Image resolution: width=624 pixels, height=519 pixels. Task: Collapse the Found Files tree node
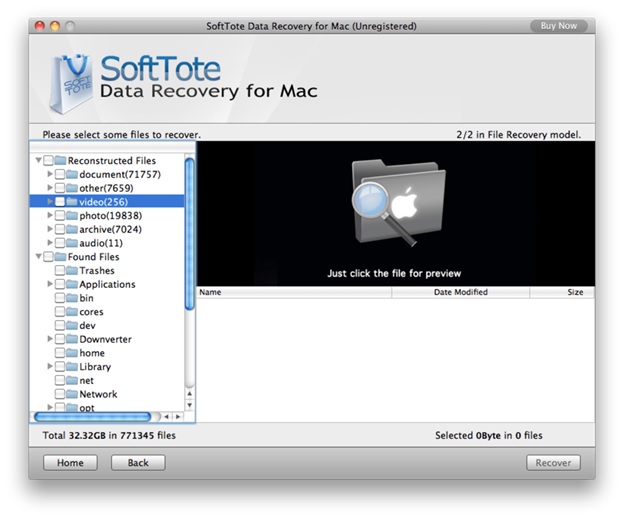pos(39,256)
